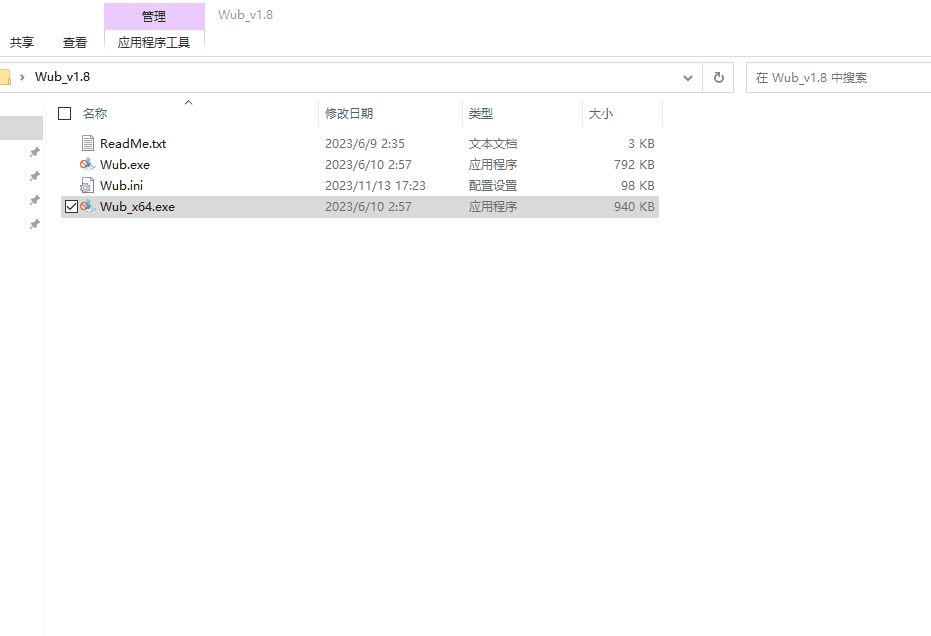The image size is (931, 636).
Task: Click the sort arrow above the 名称 column
Action: (188, 102)
